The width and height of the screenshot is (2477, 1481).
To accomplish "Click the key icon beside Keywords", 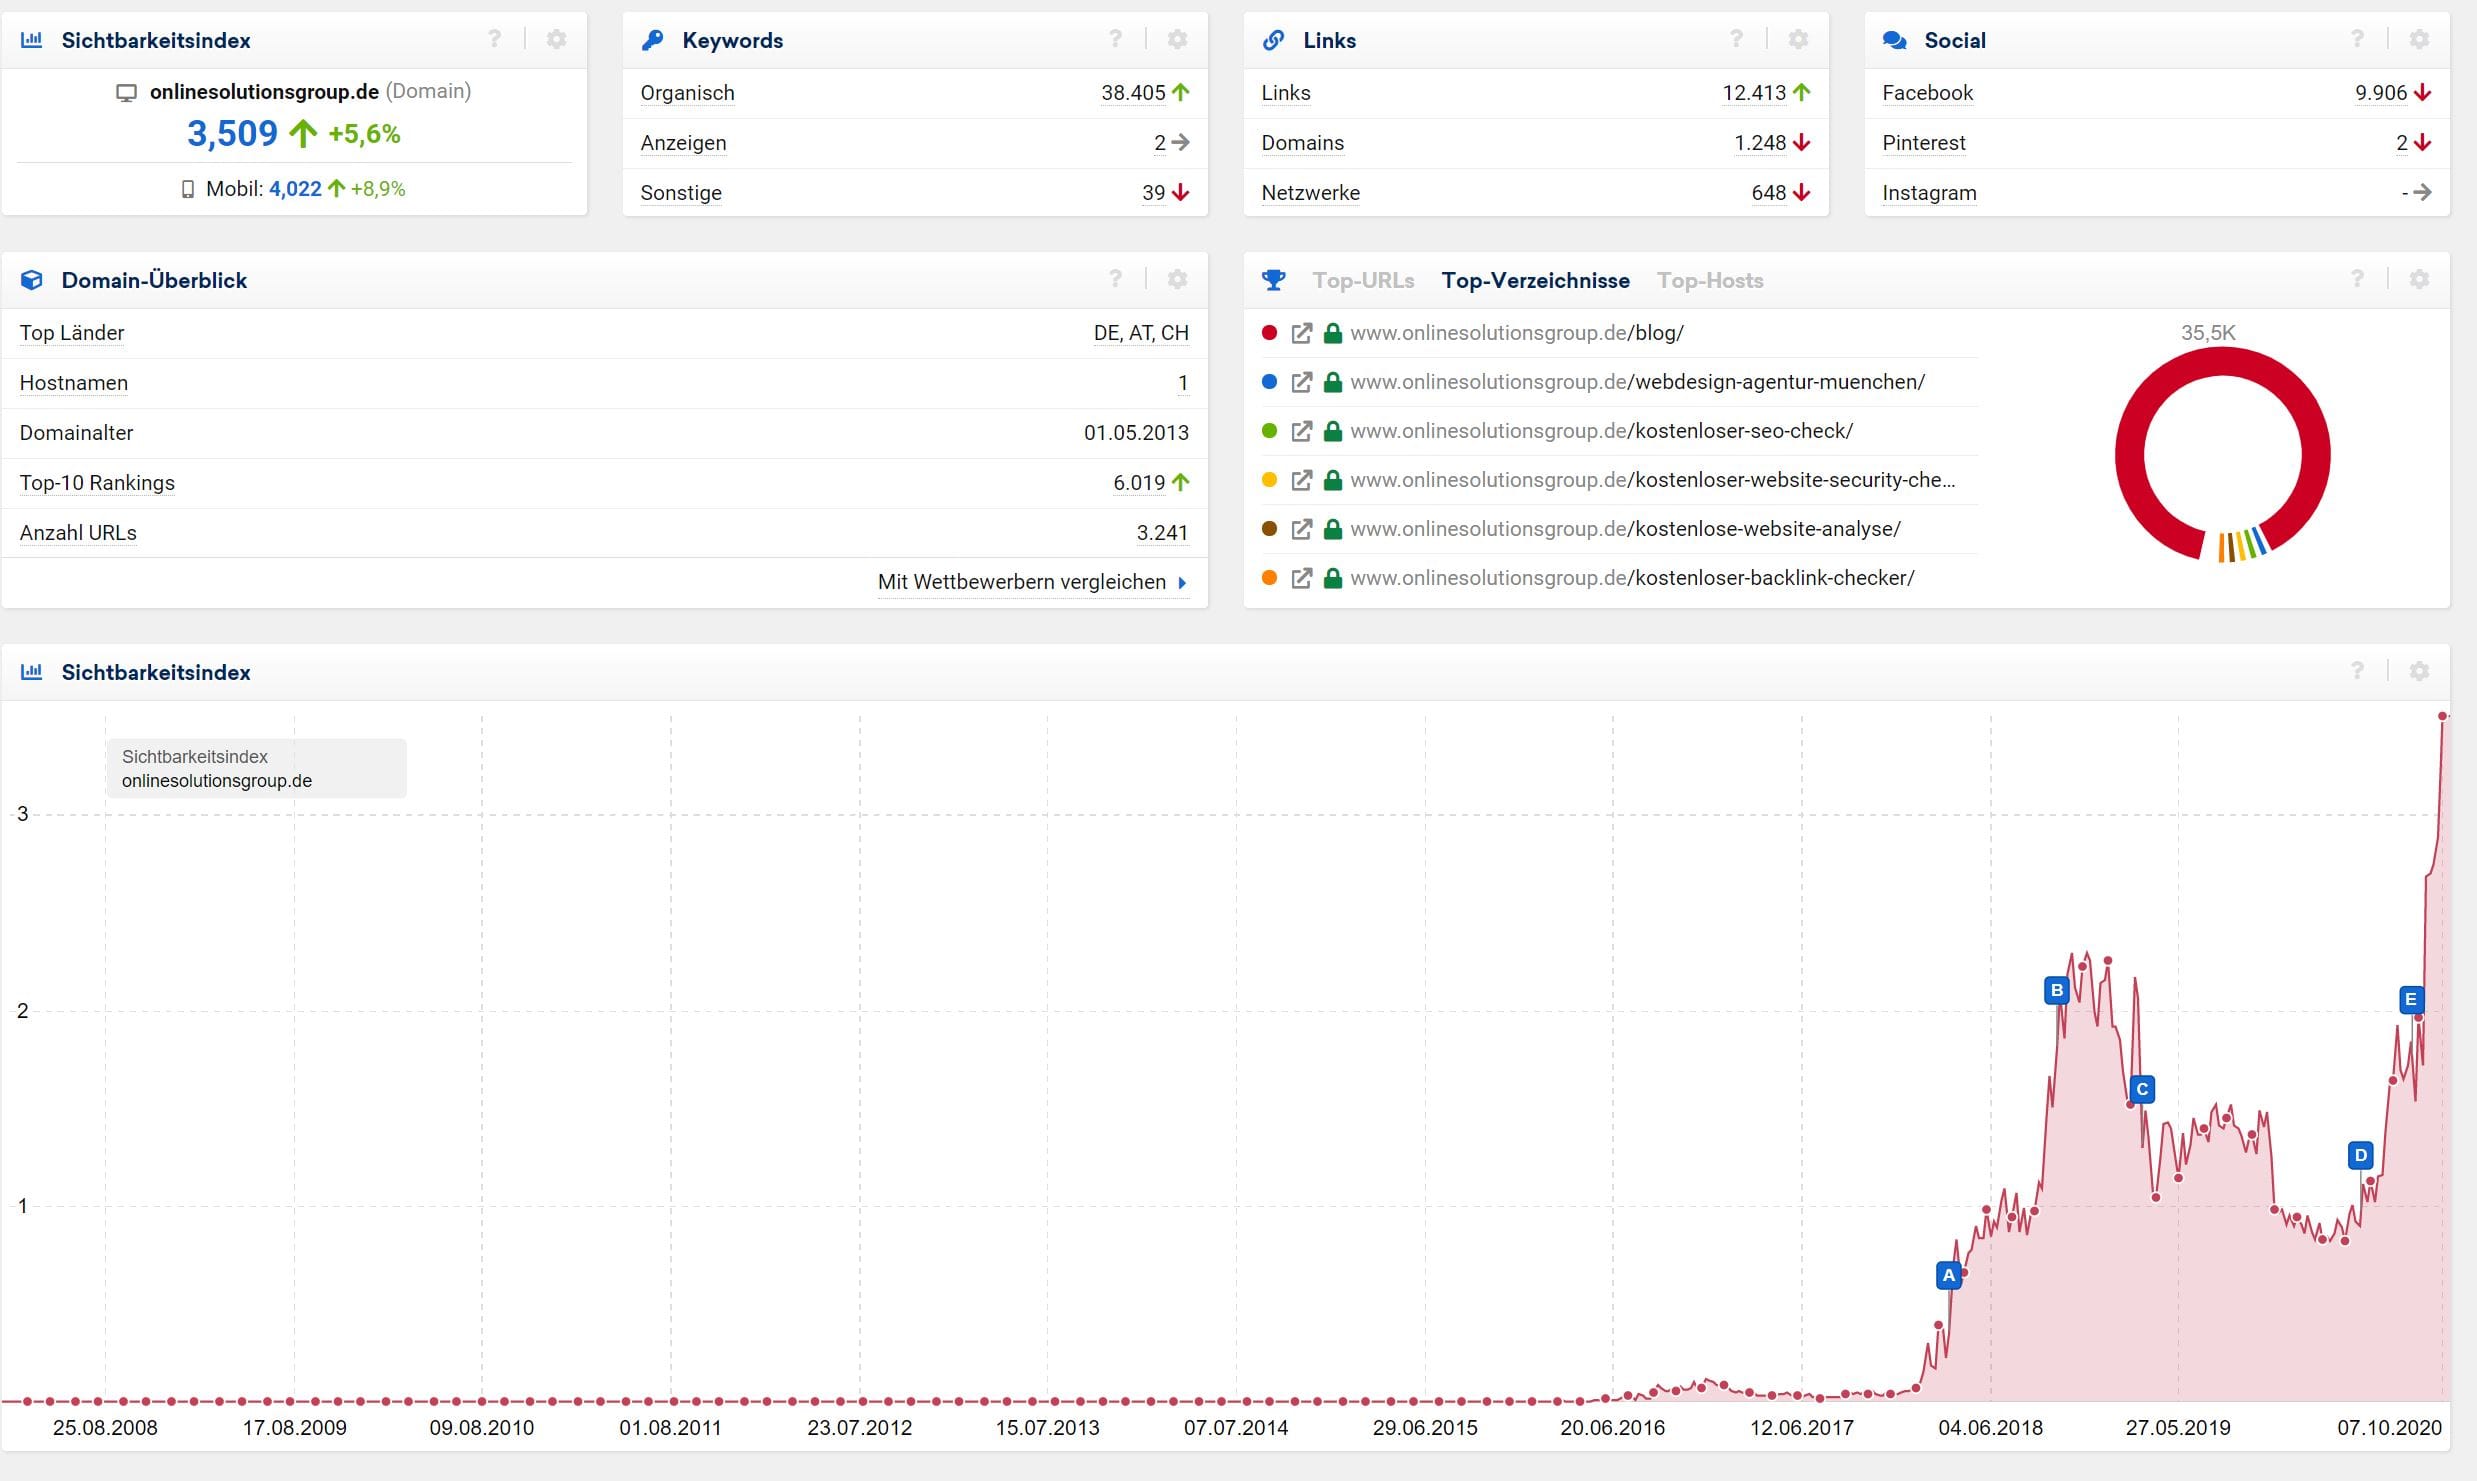I will pos(652,40).
